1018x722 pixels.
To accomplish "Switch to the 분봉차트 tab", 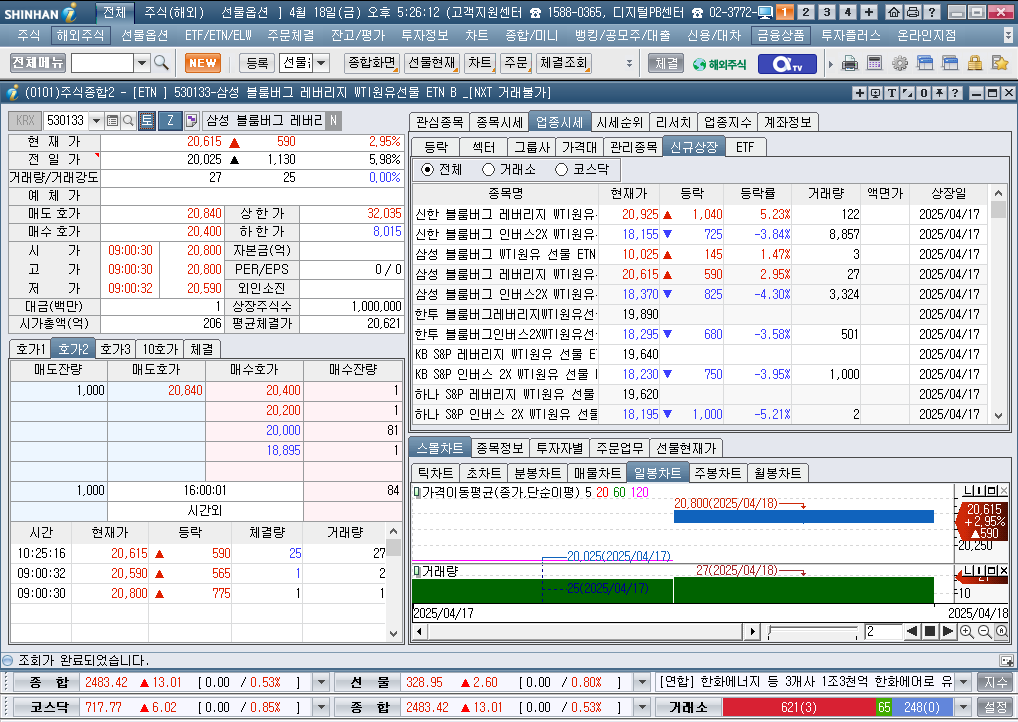I will click(537, 473).
